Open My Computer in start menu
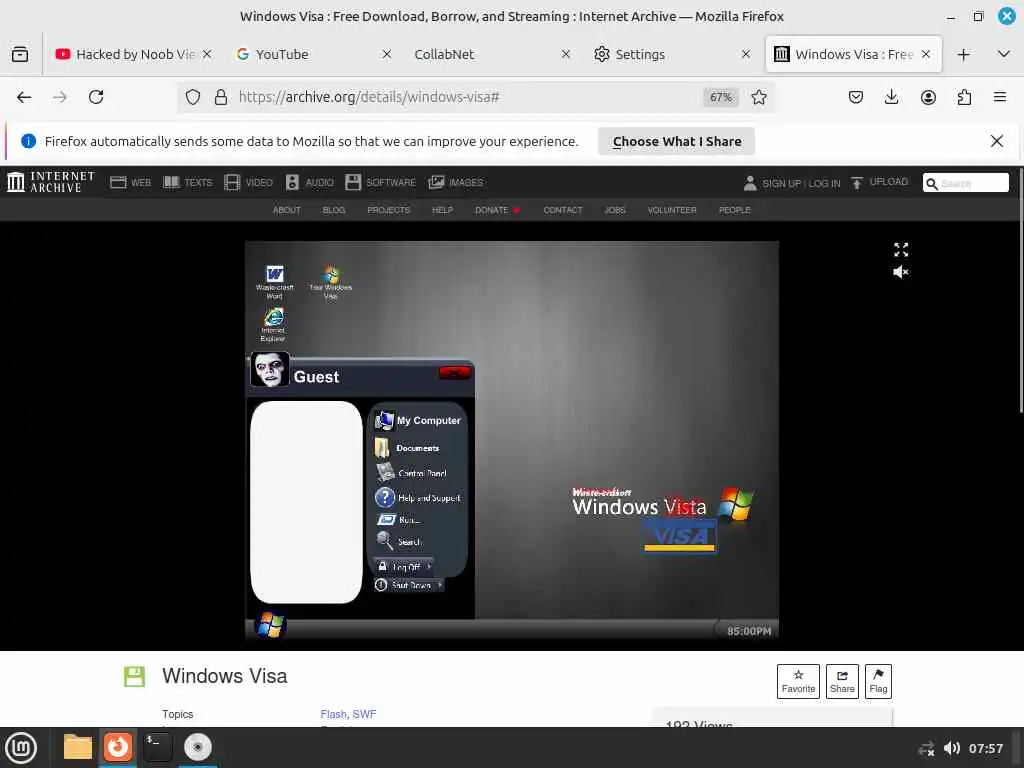 click(418, 421)
